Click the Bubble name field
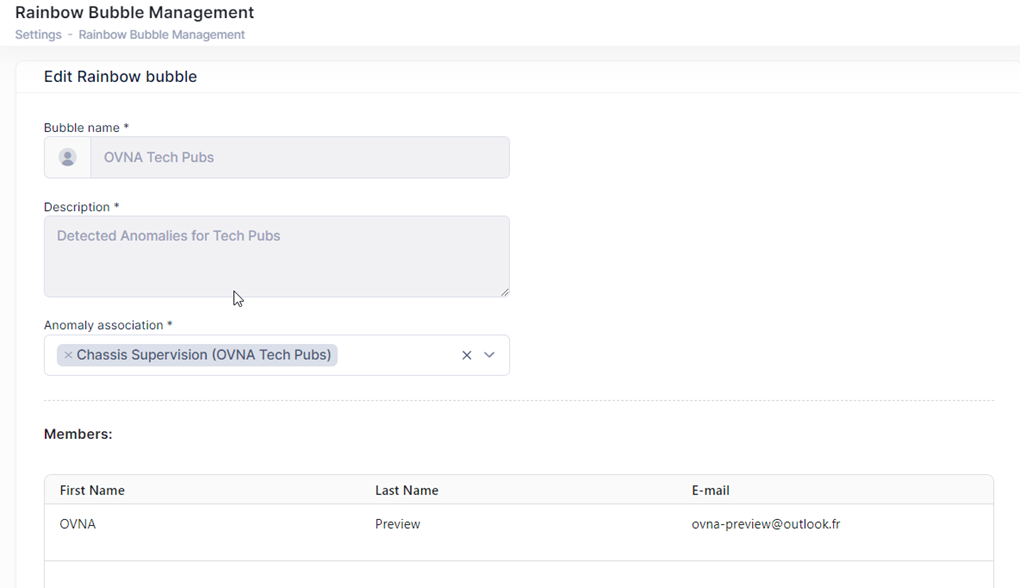The image size is (1020, 588). pyautogui.click(x=299, y=157)
